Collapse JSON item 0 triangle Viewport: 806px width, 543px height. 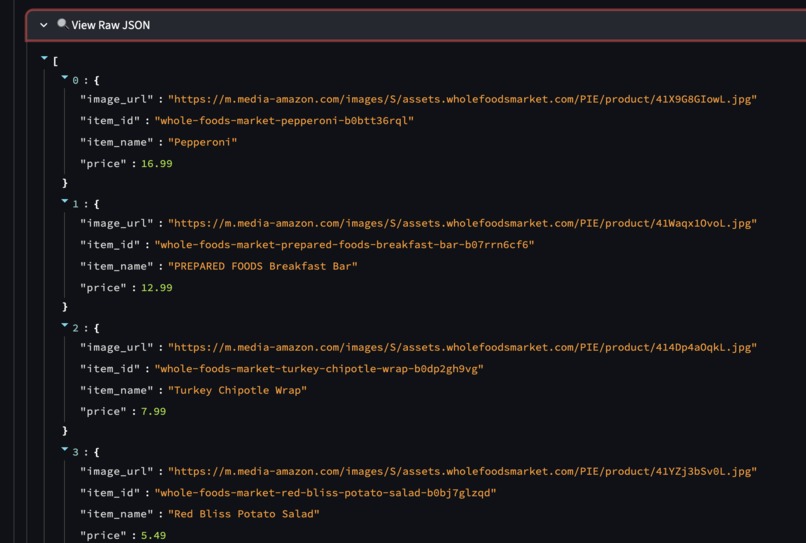(x=65, y=77)
